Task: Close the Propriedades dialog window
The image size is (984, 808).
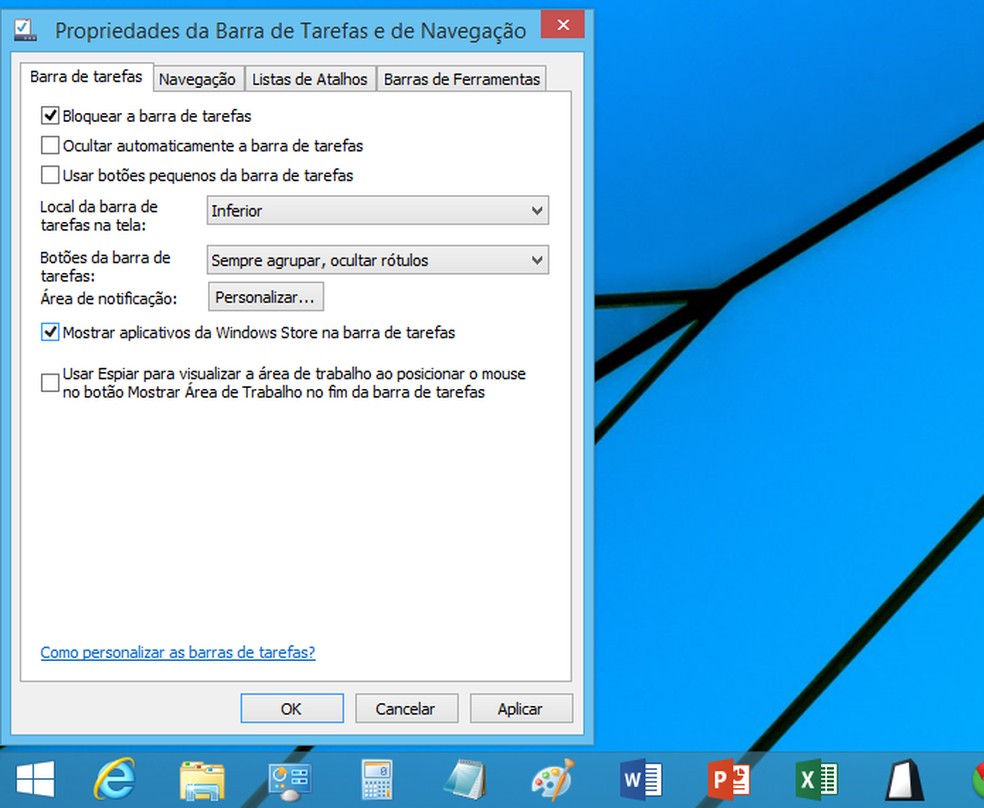Action: pos(563,25)
